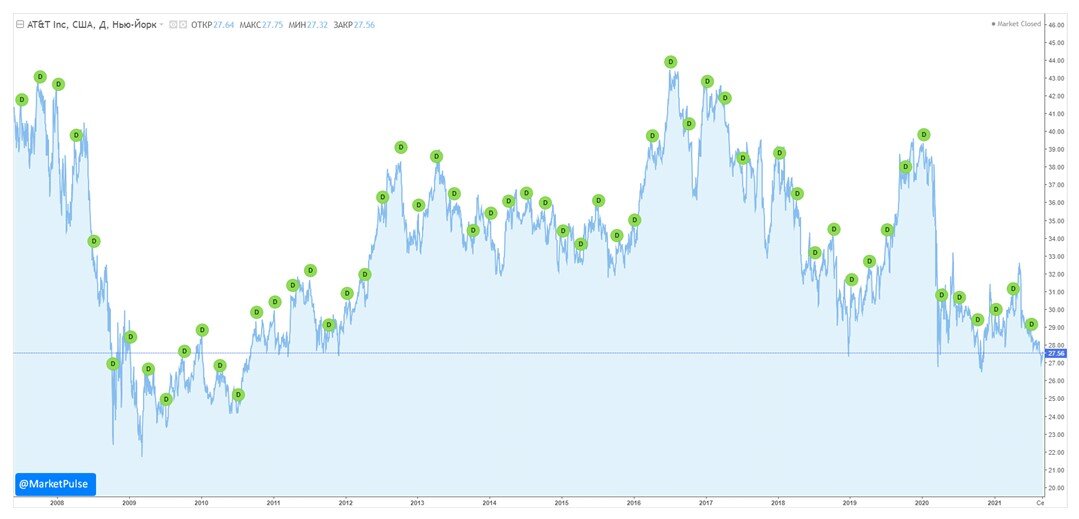
Task: Click the last dividend marker near 29.00 in 2021
Action: tap(1031, 324)
